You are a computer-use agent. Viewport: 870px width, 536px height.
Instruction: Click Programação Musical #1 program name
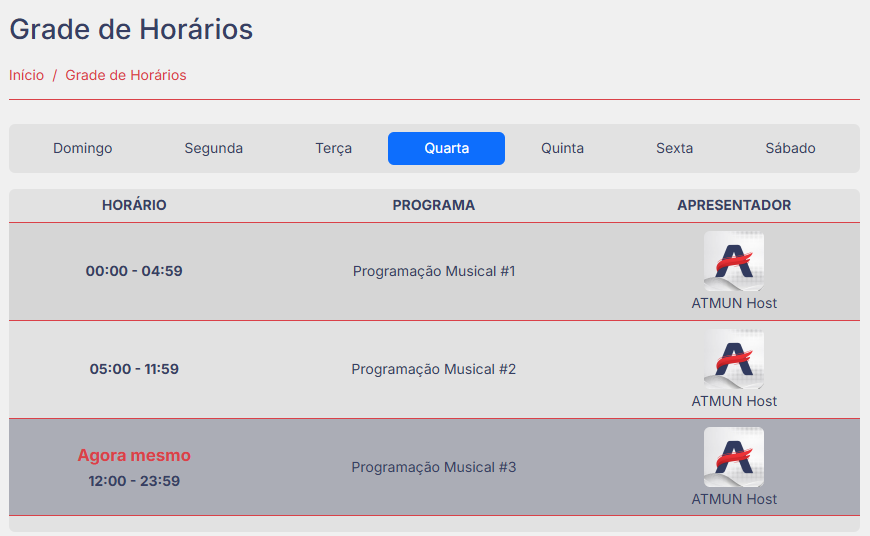pos(434,271)
